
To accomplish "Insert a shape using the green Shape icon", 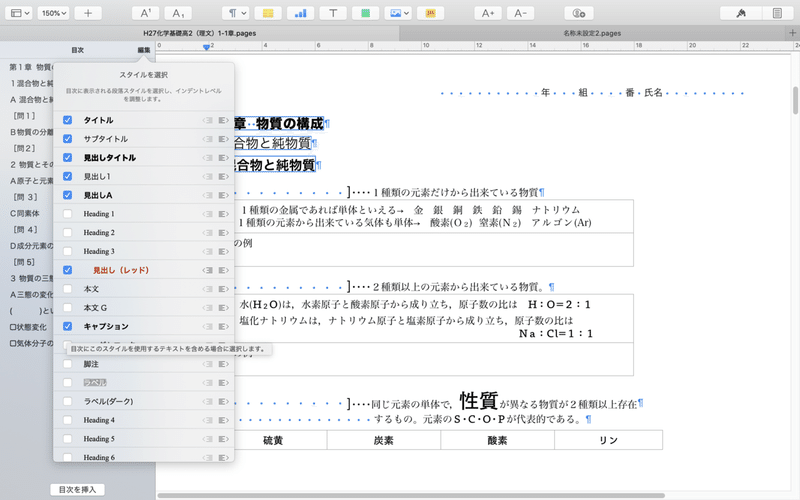I will tap(365, 13).
